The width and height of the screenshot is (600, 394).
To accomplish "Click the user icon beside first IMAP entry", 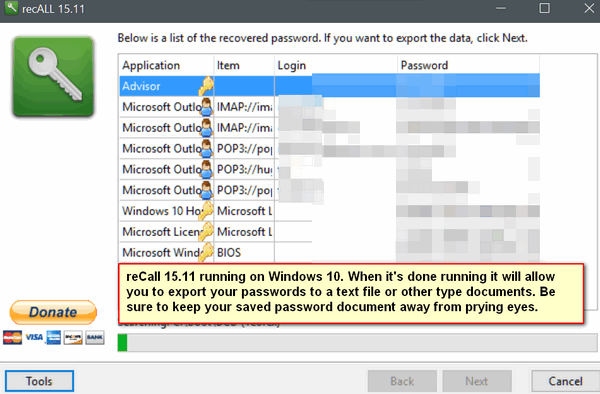I will pos(206,107).
